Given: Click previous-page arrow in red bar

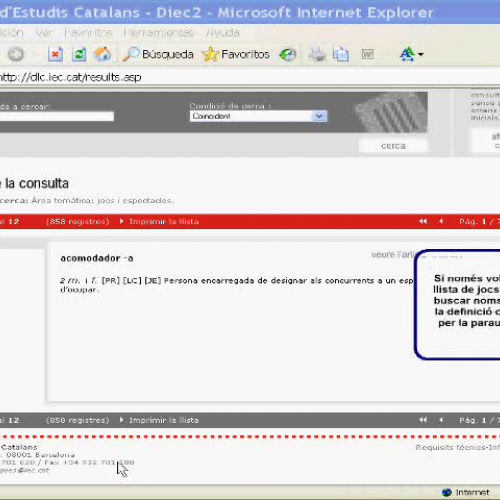Looking at the screenshot, I should coord(441,221).
